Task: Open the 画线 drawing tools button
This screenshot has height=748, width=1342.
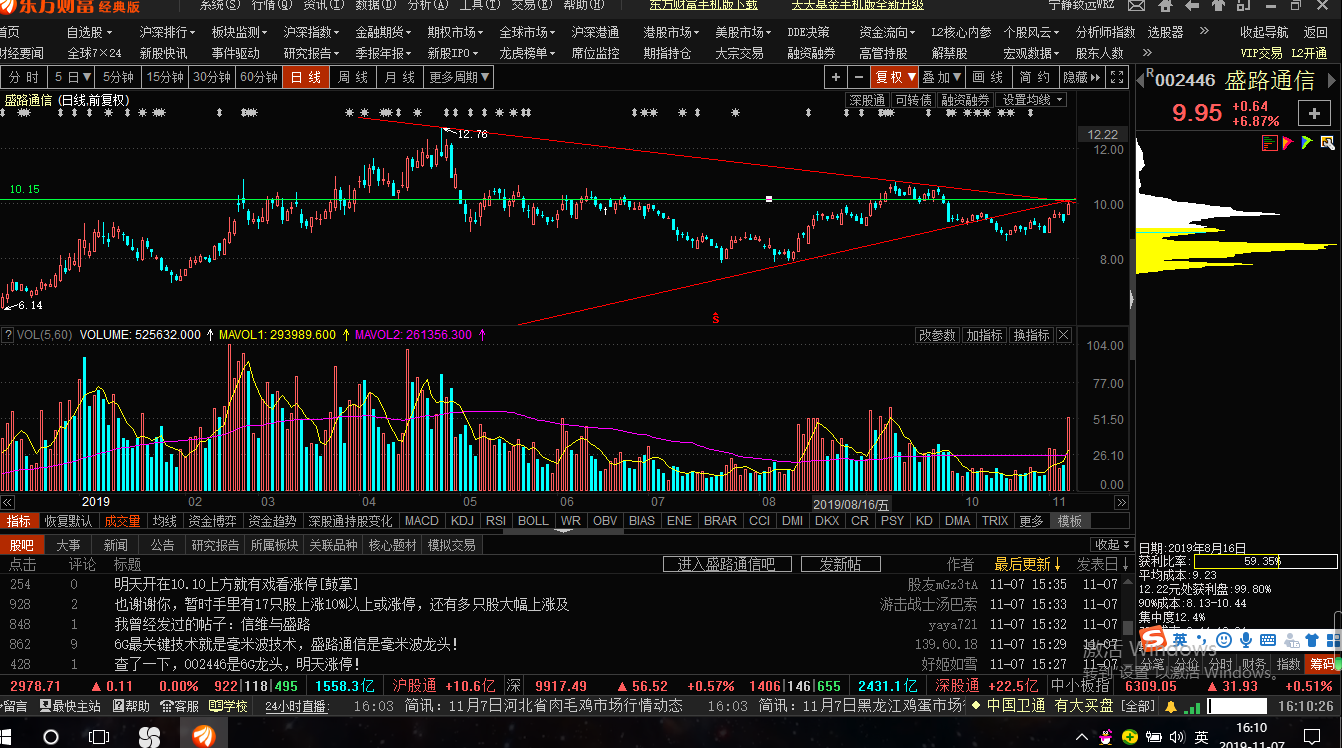Action: click(988, 77)
